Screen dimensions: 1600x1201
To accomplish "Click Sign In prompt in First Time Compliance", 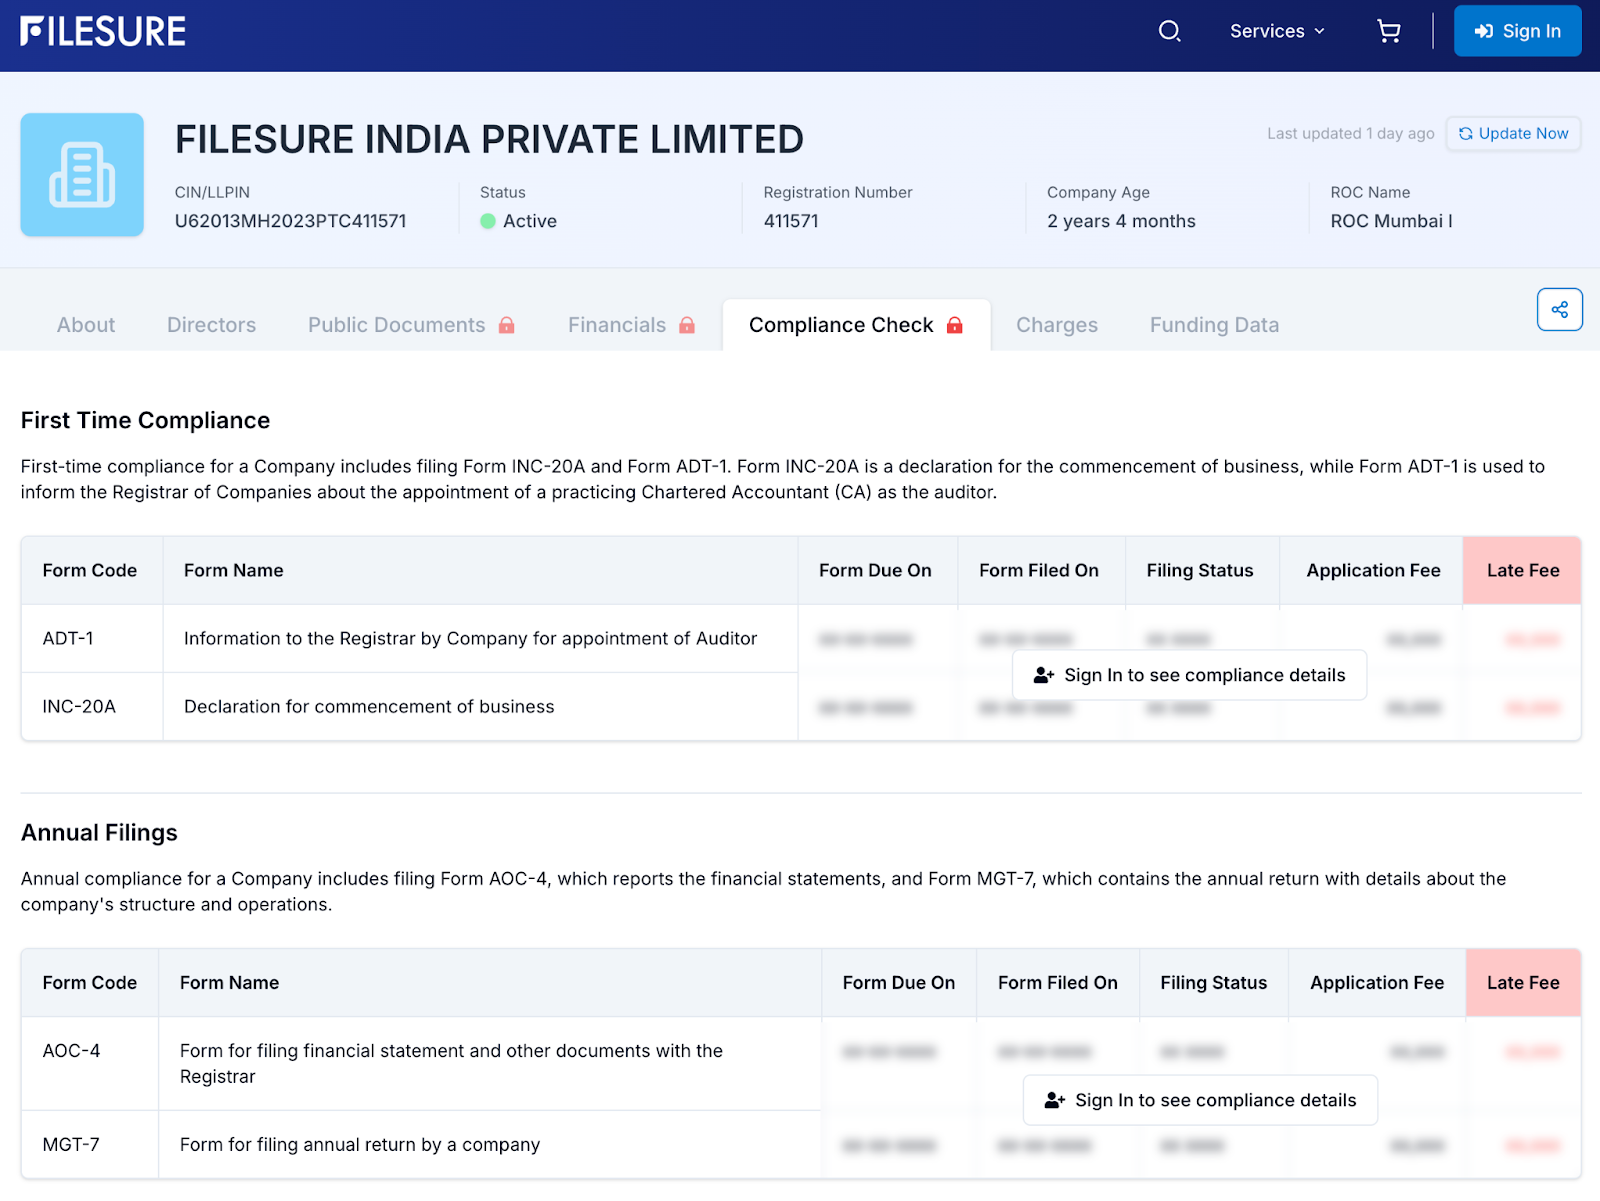I will point(1189,675).
